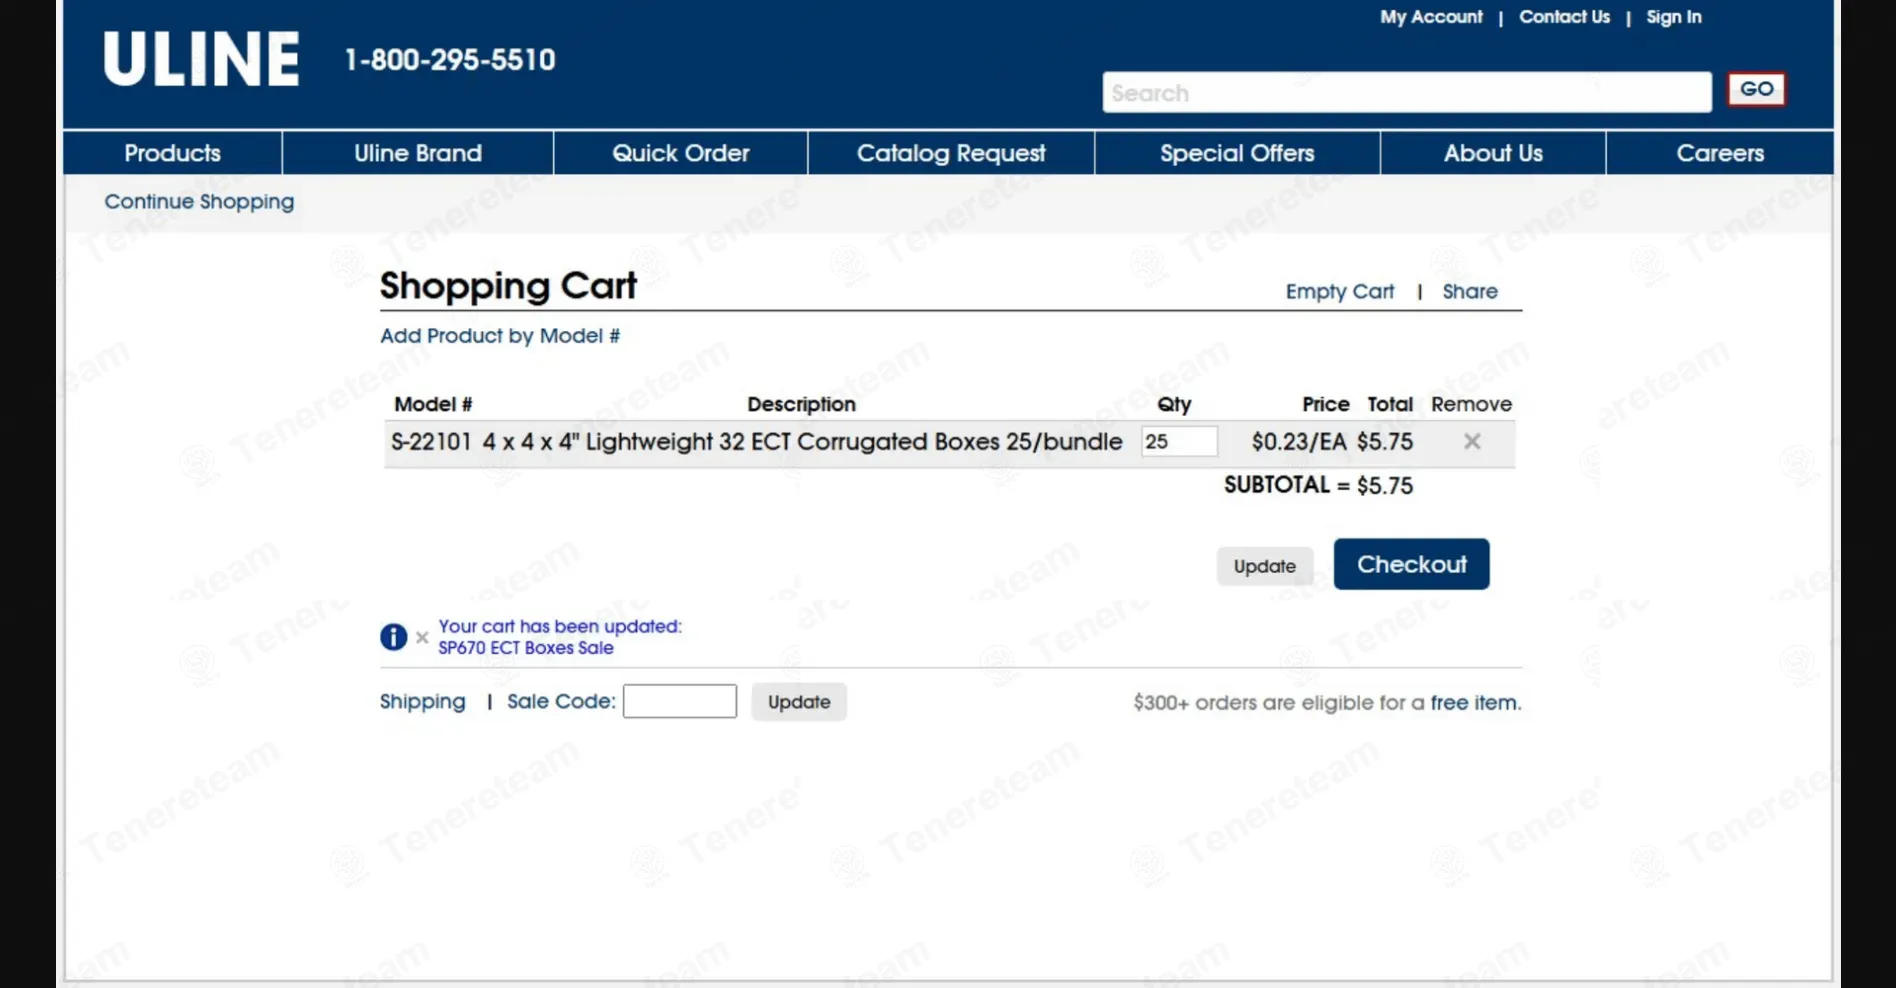The image size is (1896, 988).
Task: Click SP670 ECT Boxes Sale link
Action: pyautogui.click(x=526, y=648)
